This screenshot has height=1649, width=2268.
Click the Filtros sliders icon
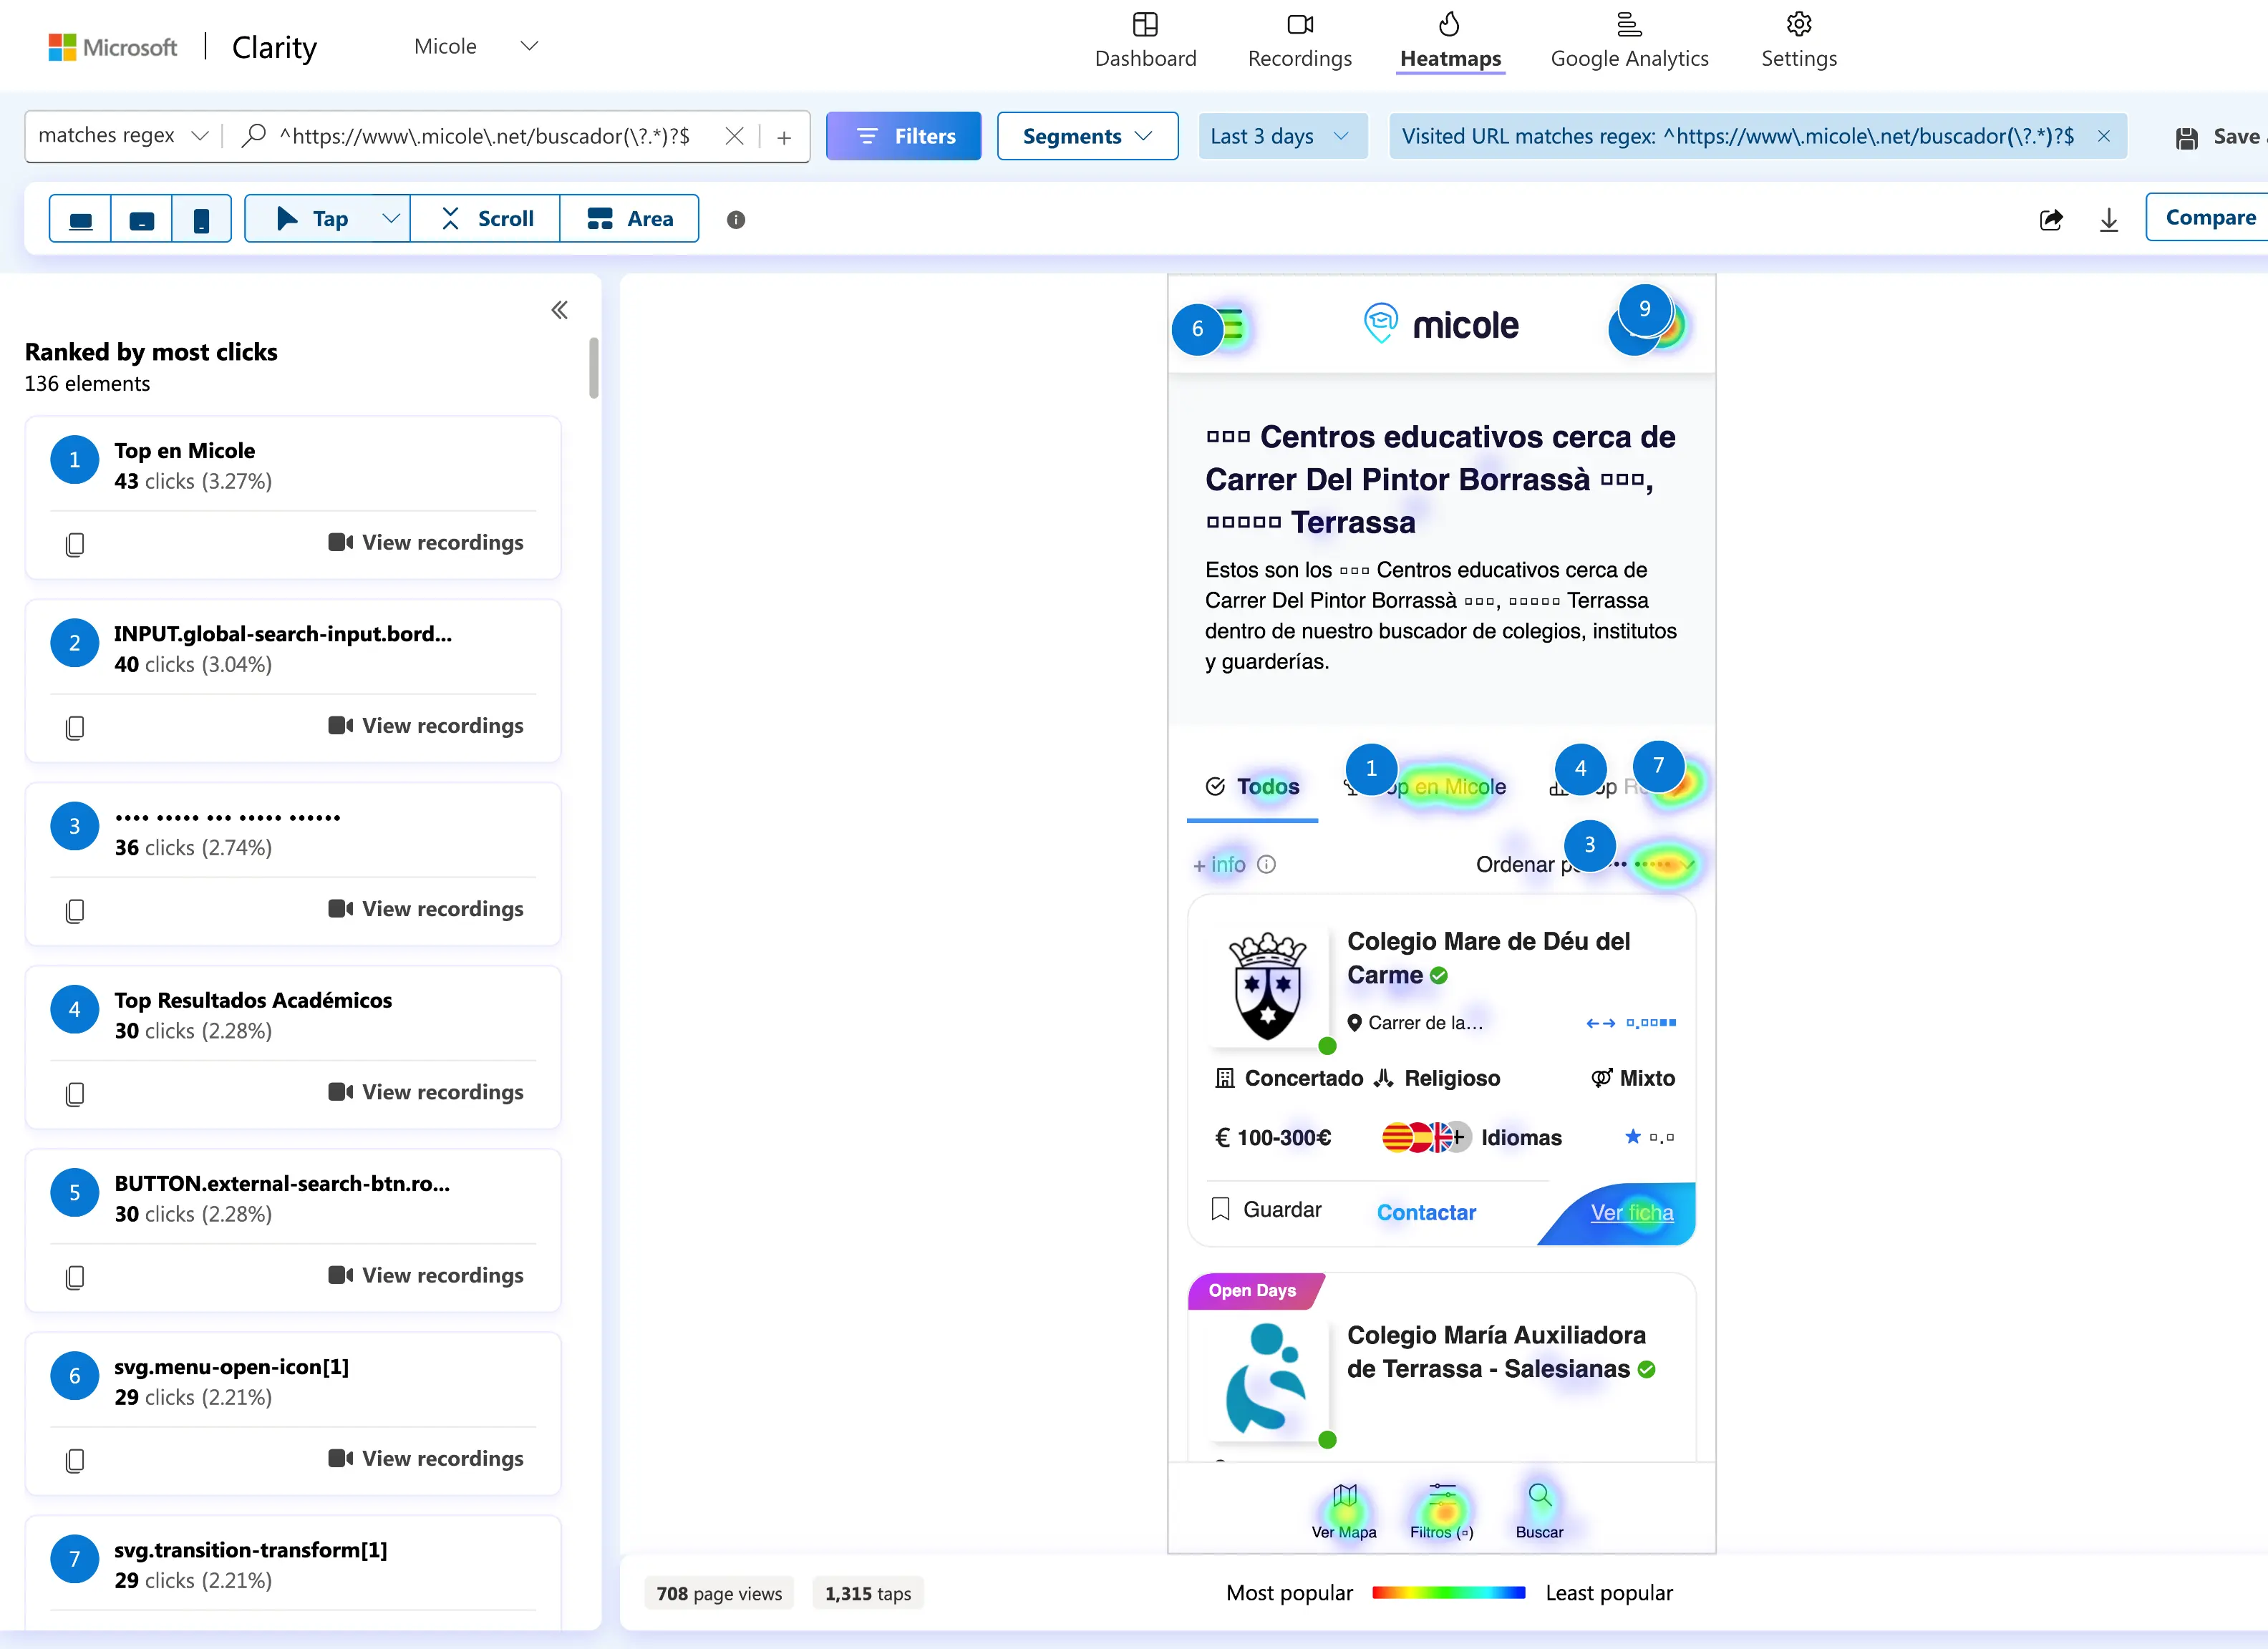pyautogui.click(x=1442, y=1496)
